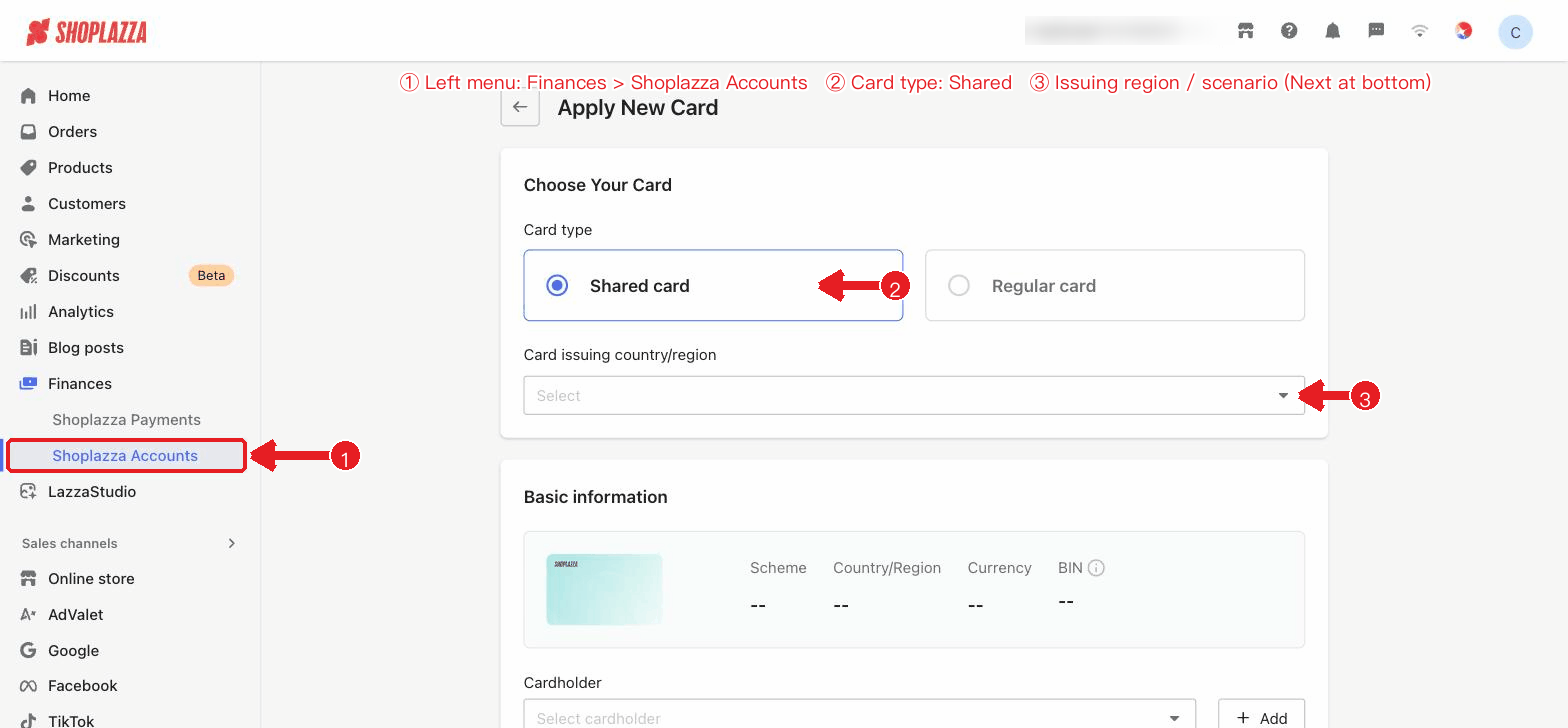
Task: Expand the Sales channels chevron
Action: pos(232,544)
